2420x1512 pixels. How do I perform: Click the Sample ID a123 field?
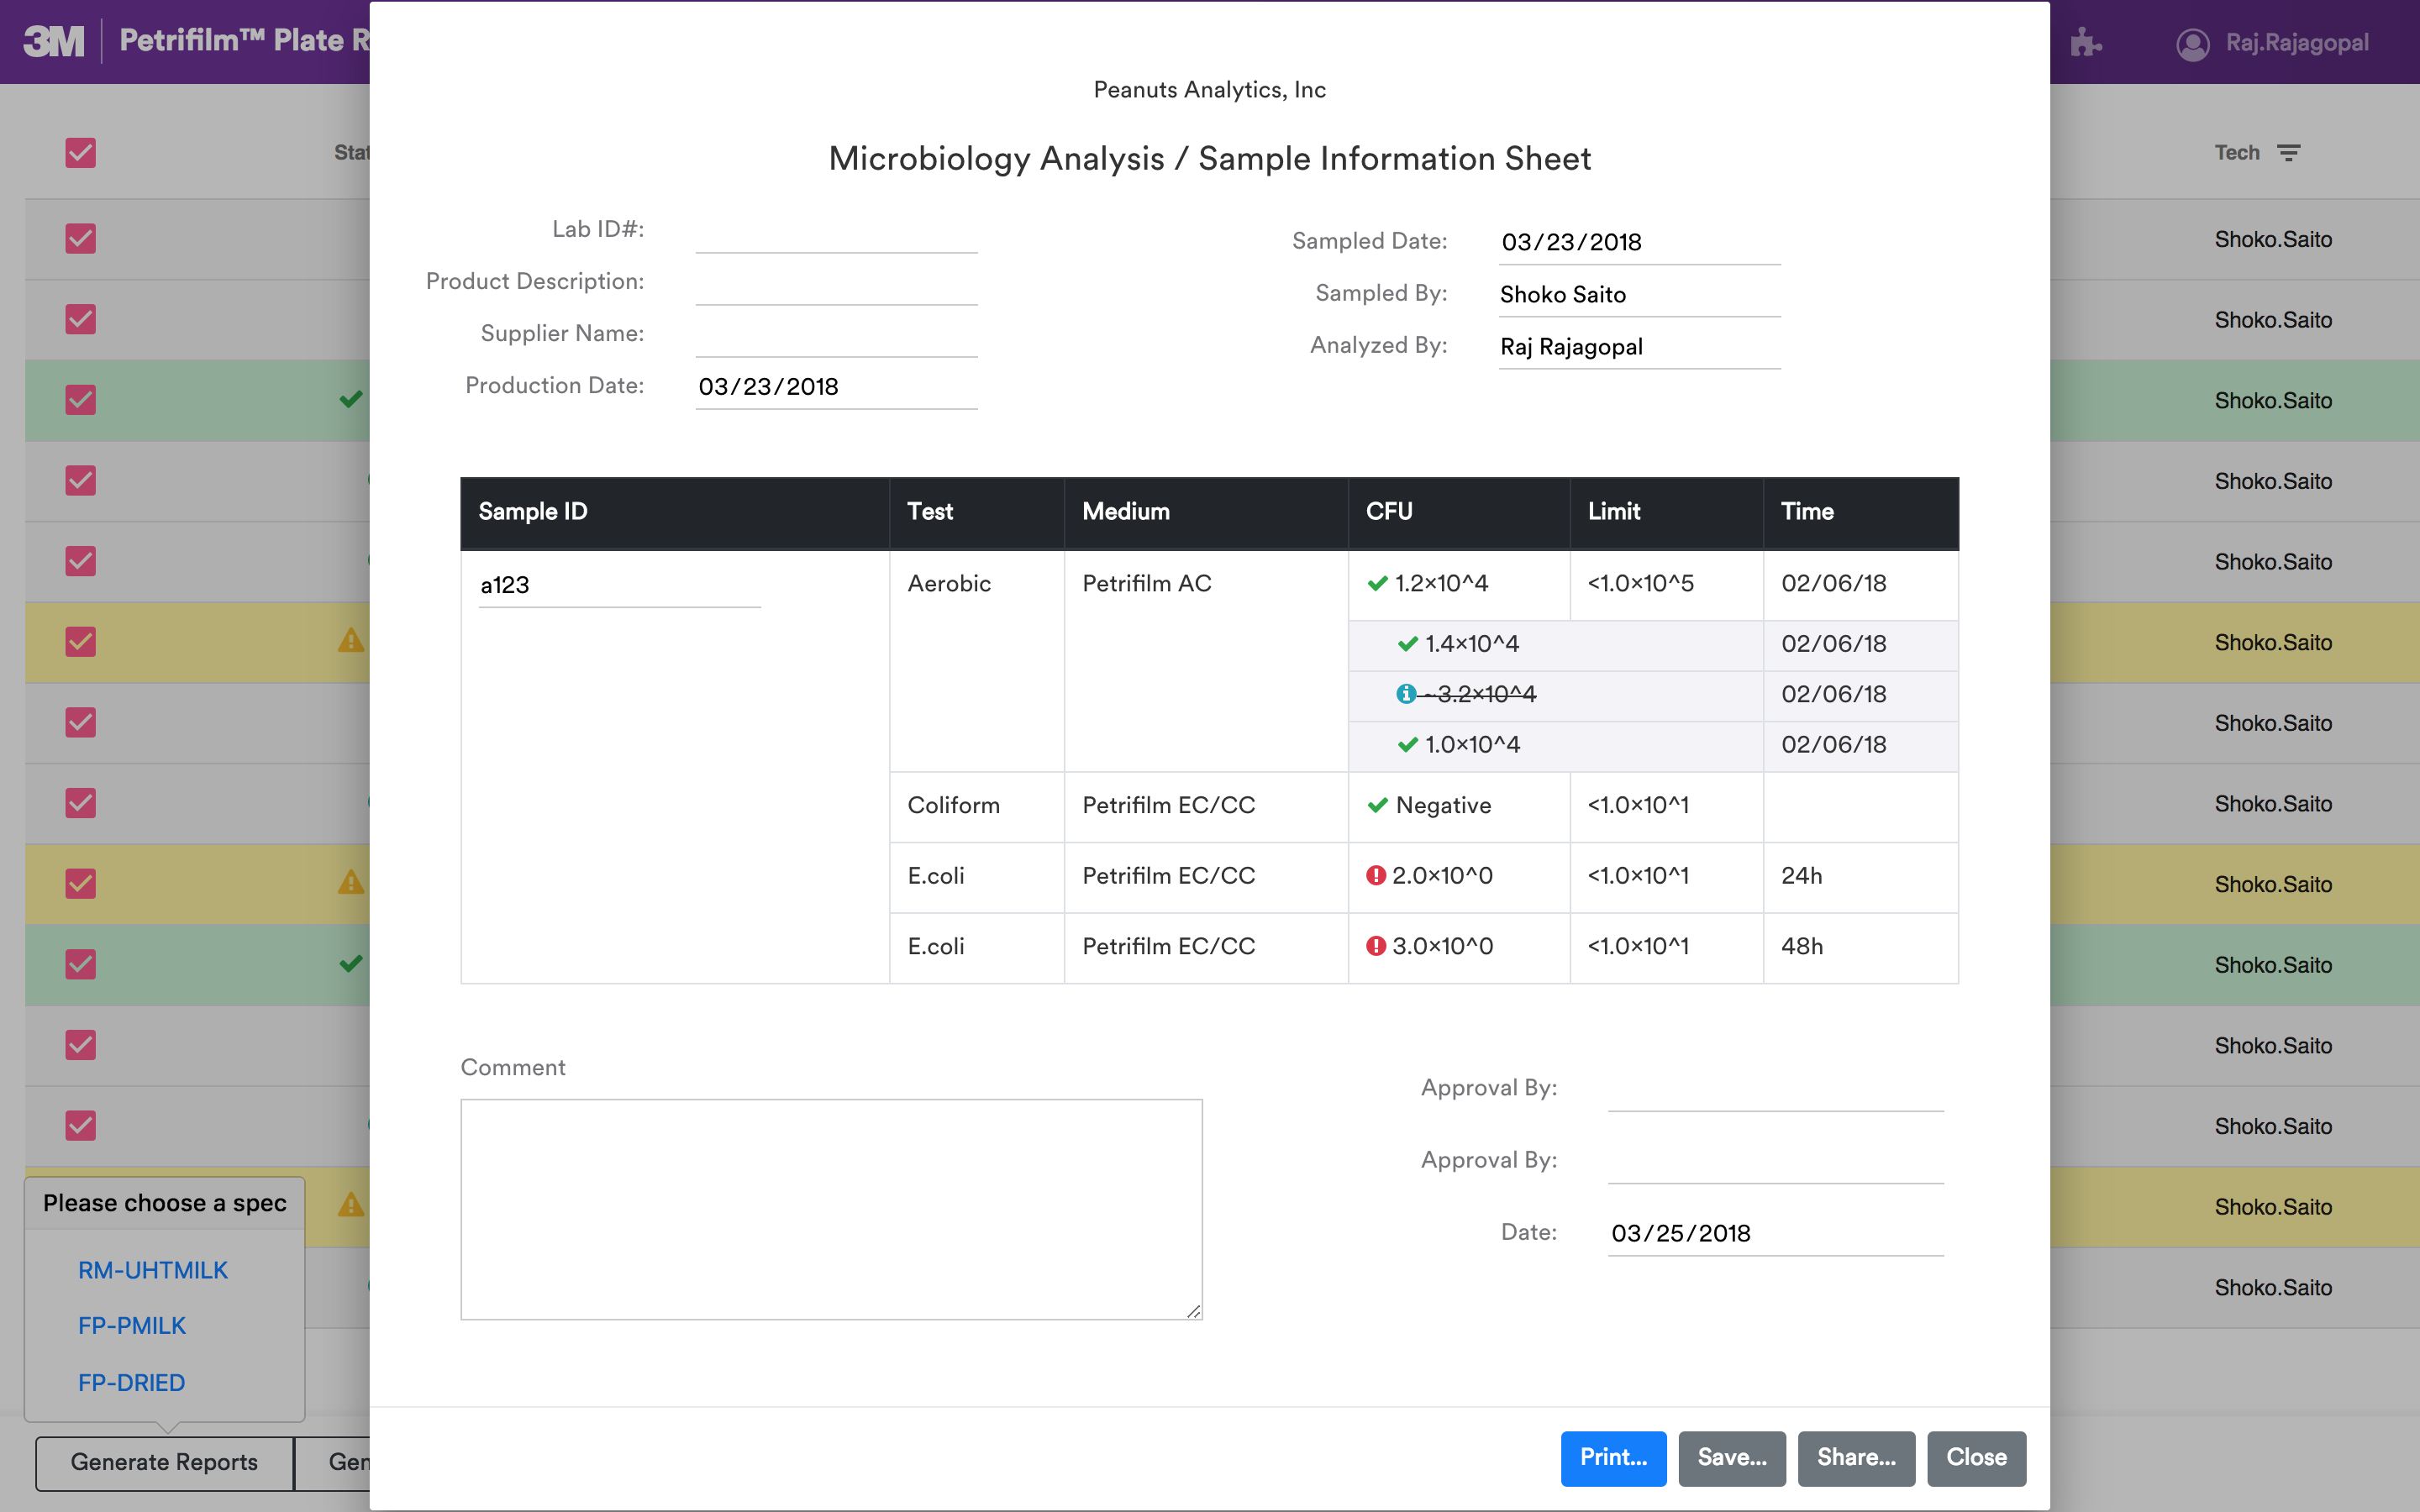[620, 586]
